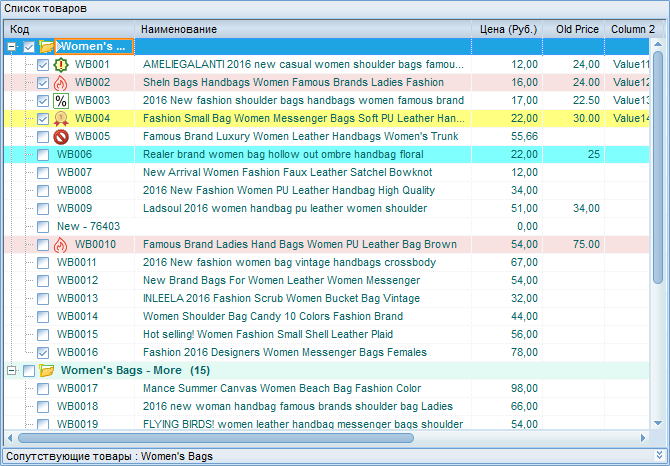Uncheck the WB0016 product checkbox

point(43,353)
